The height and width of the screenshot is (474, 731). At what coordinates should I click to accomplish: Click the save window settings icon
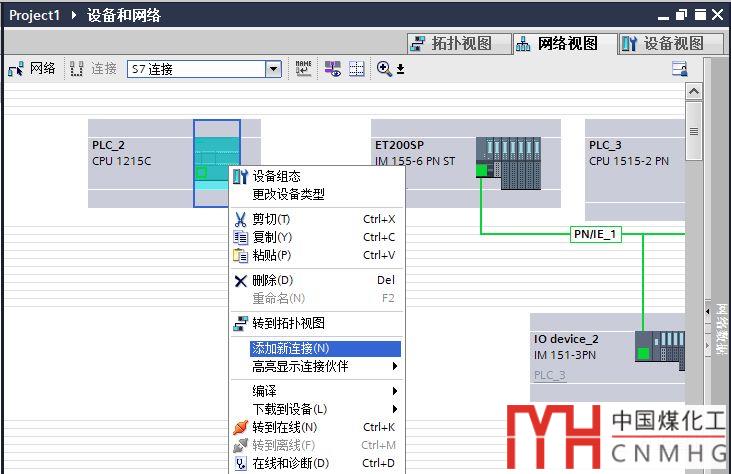679,69
